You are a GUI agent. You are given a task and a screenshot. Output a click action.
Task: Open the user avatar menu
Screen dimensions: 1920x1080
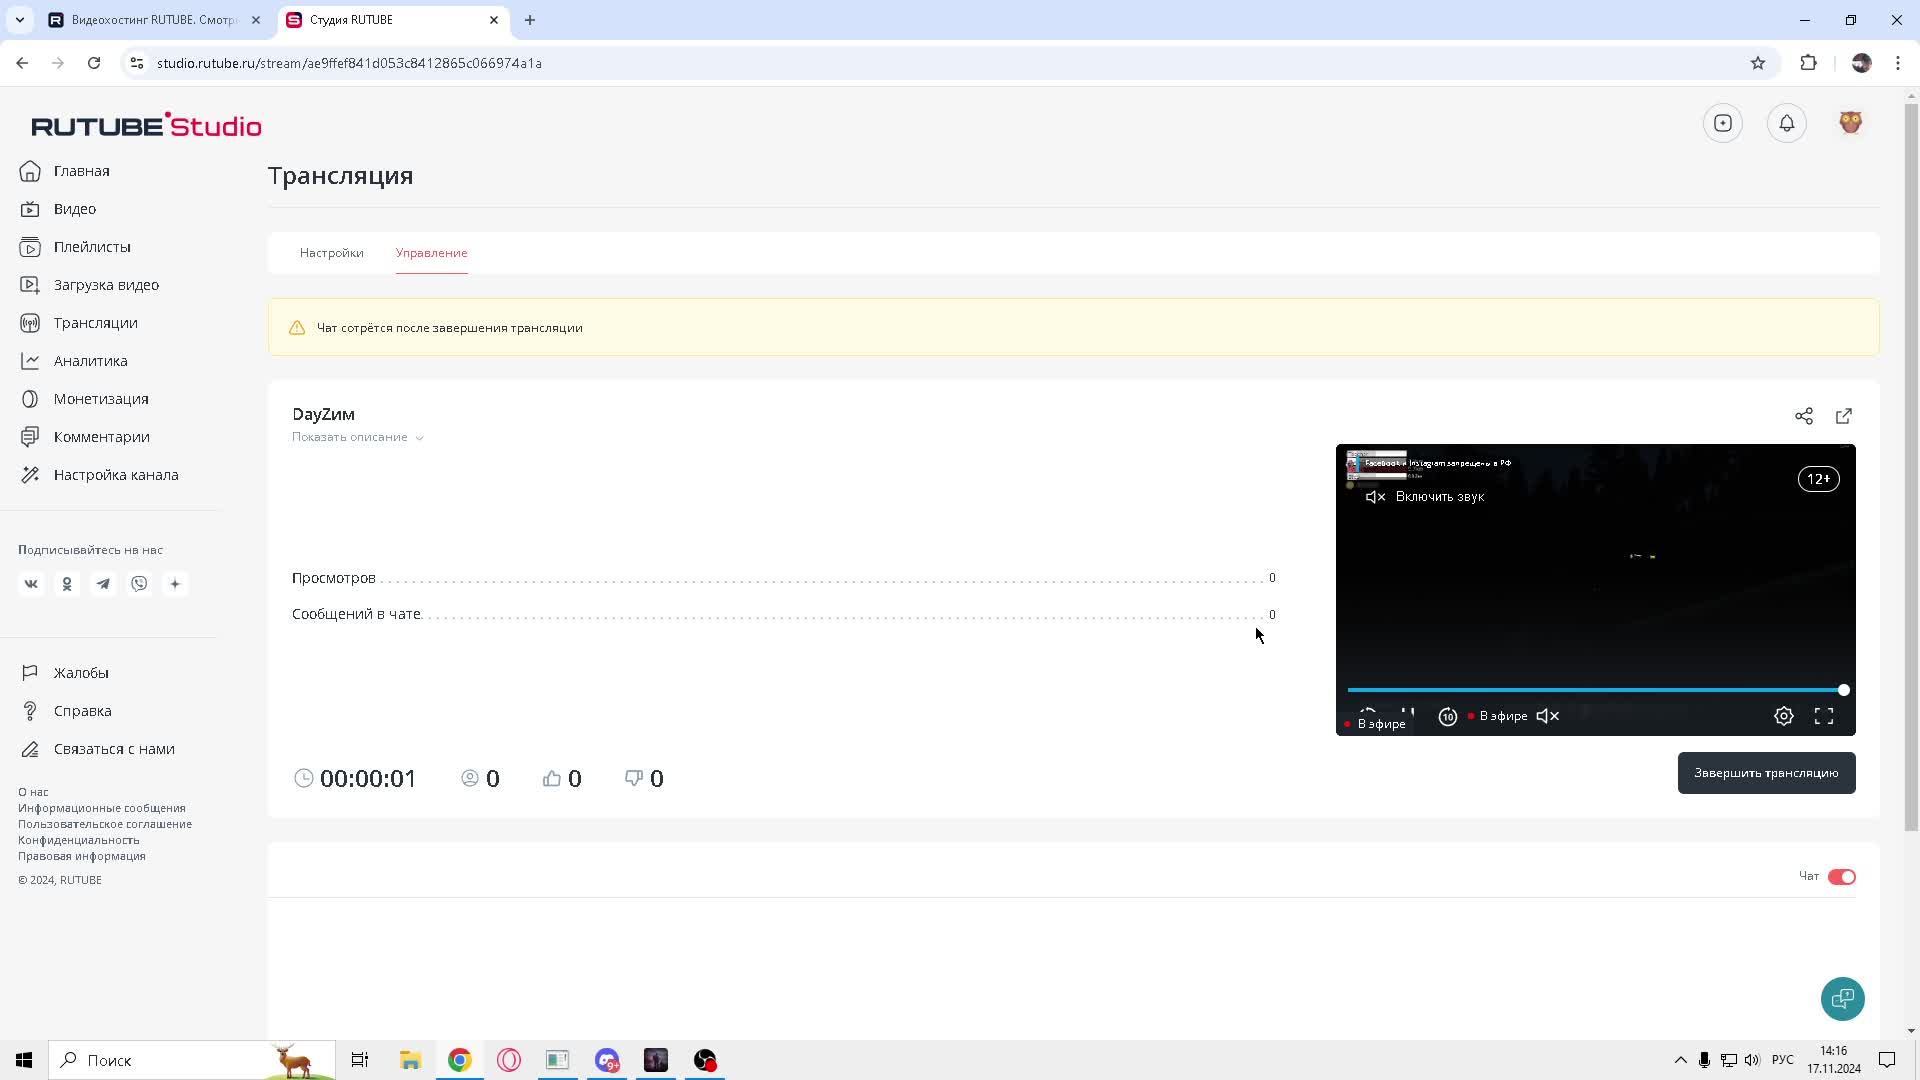1850,123
